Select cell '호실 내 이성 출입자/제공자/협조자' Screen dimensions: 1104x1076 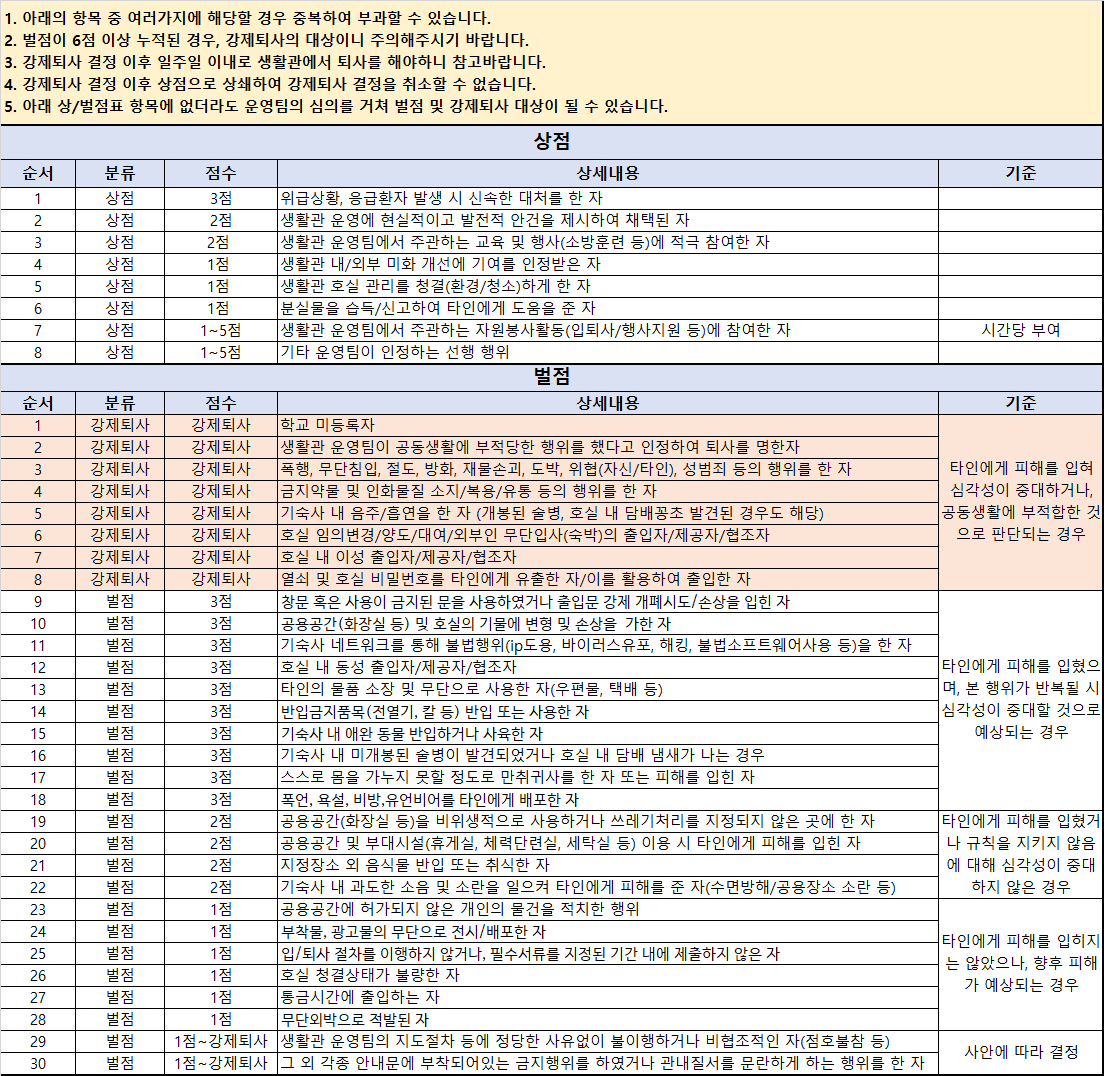coord(608,557)
